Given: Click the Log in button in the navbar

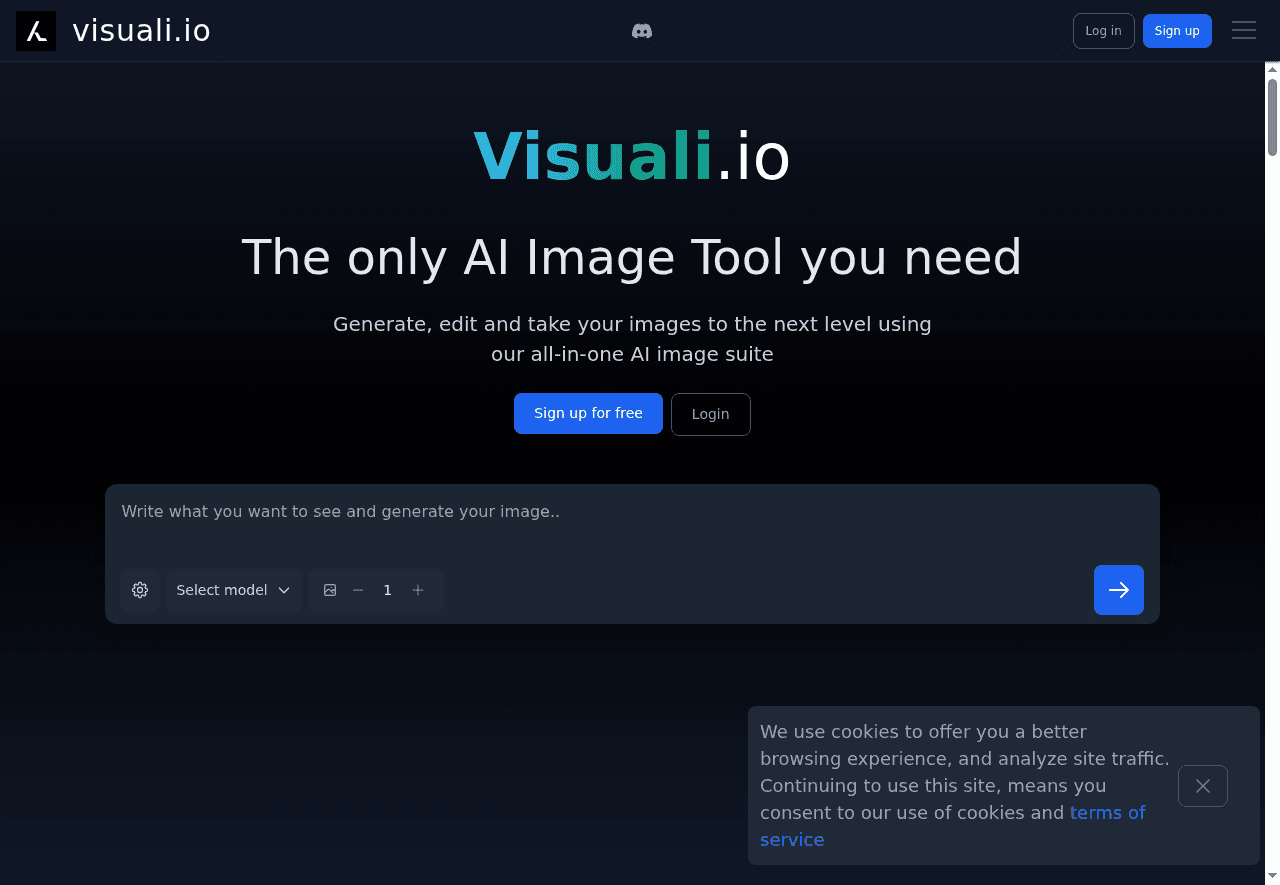Looking at the screenshot, I should pyautogui.click(x=1103, y=31).
